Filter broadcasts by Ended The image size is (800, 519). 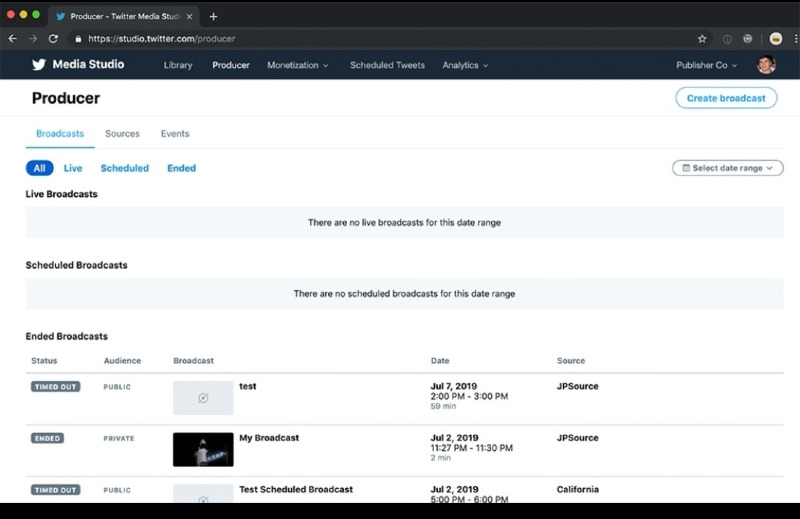(x=182, y=168)
